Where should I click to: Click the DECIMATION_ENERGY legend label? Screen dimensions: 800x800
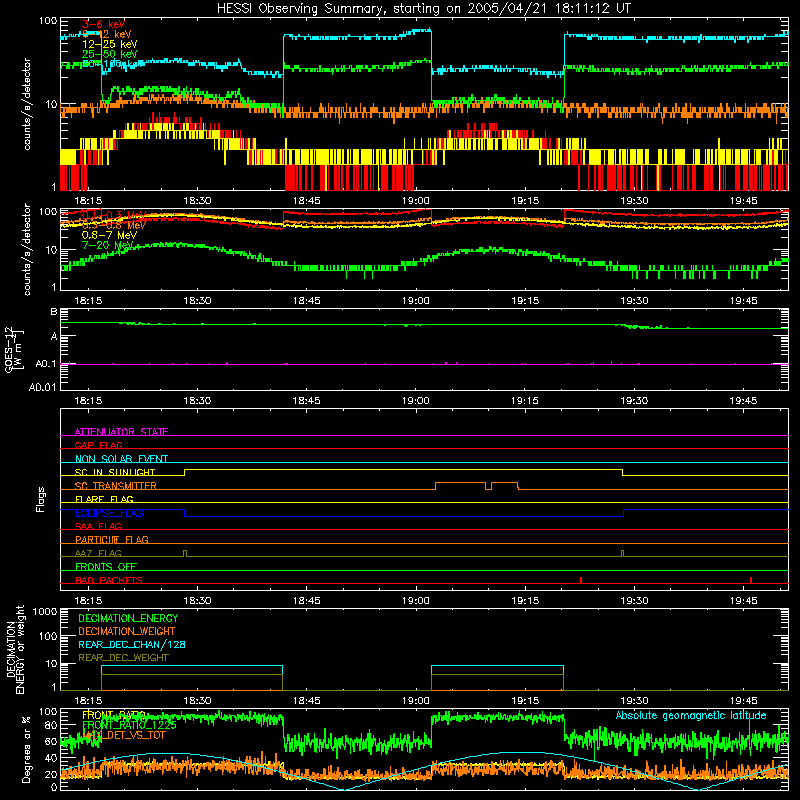pos(128,618)
